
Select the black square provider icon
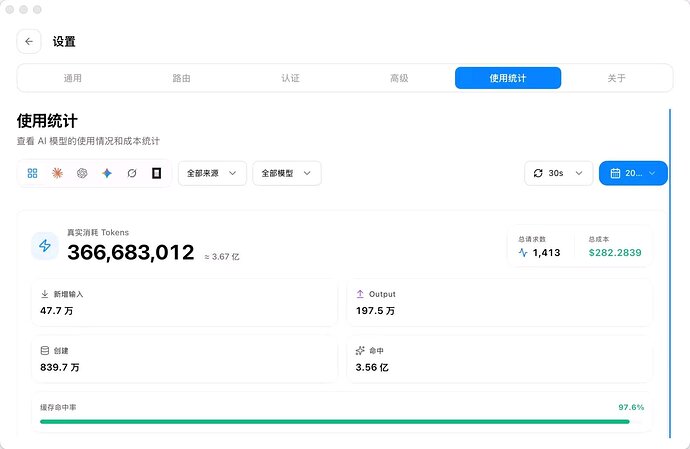click(x=156, y=173)
